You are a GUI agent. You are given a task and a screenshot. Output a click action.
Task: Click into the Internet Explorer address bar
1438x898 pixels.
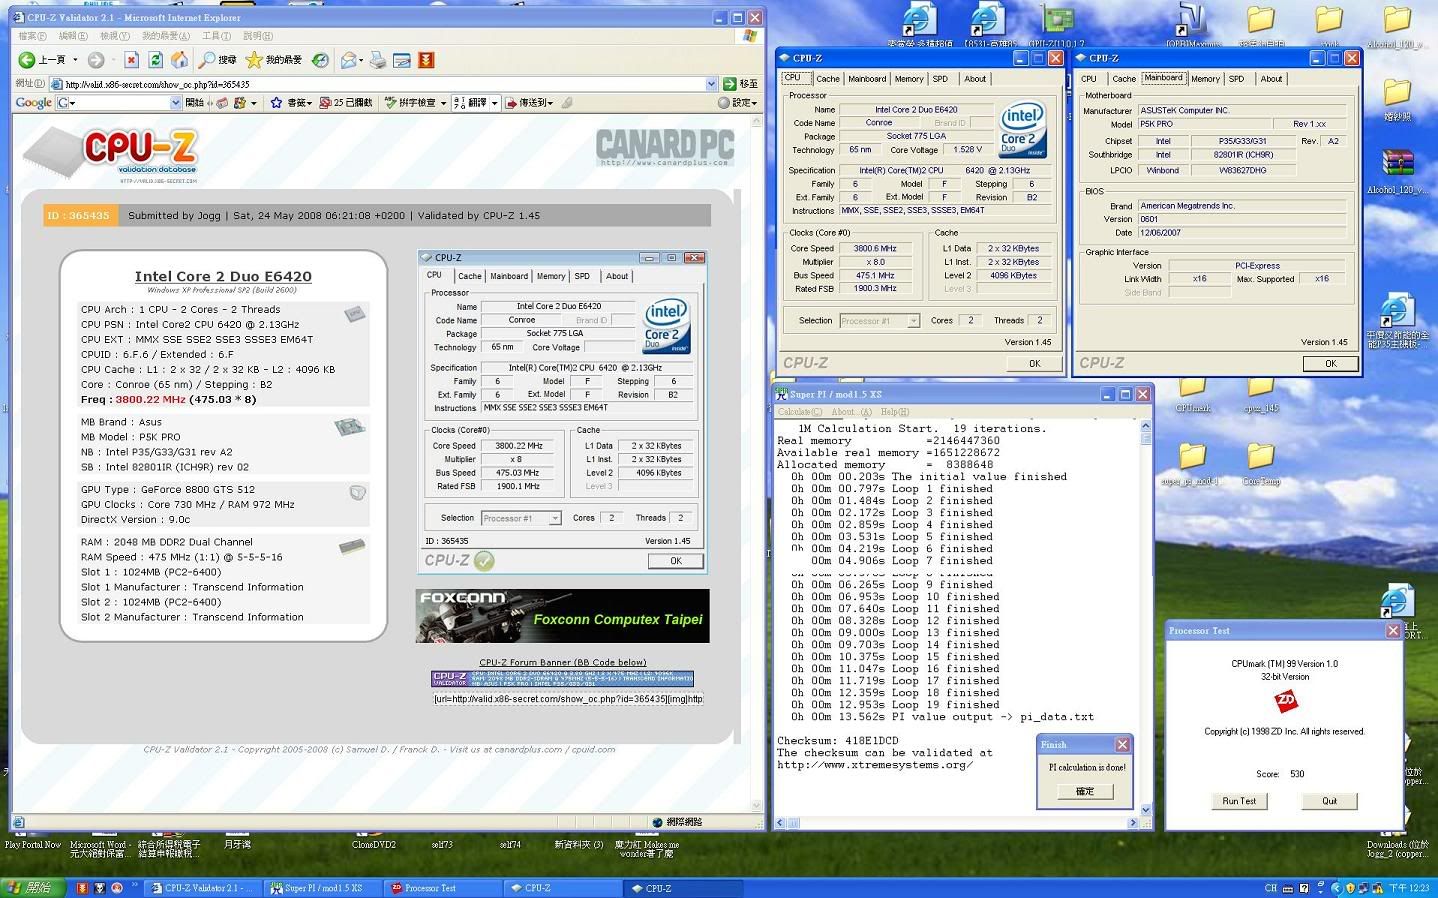(384, 84)
